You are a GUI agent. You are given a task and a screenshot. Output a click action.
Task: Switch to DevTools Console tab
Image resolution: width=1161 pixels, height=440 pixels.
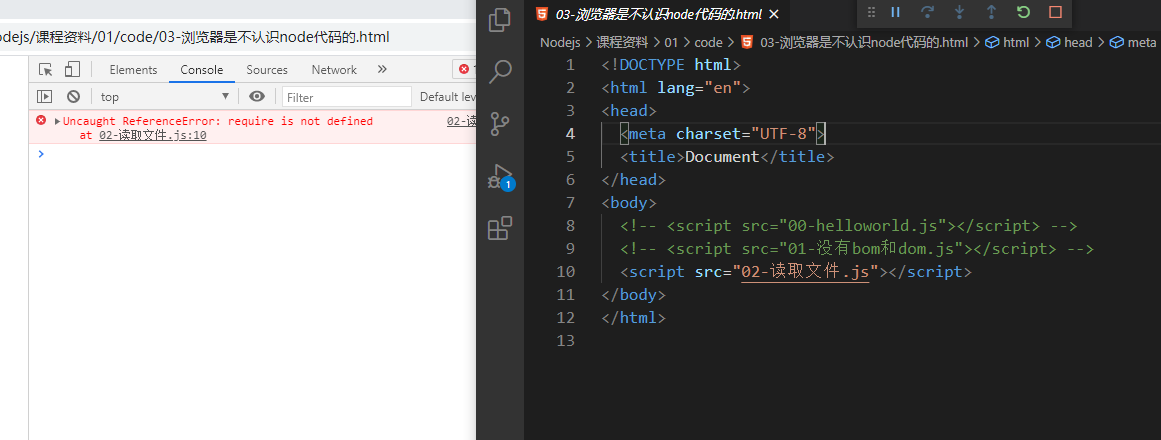[201, 70]
